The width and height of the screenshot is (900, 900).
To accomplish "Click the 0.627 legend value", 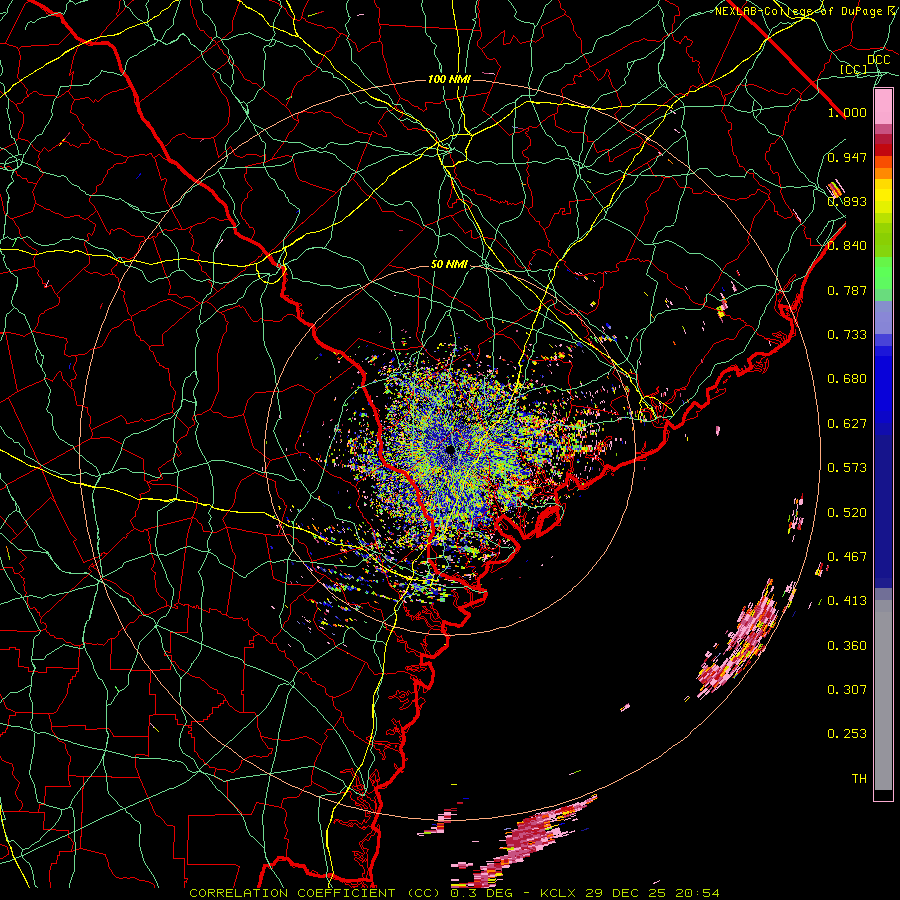I will tap(847, 424).
